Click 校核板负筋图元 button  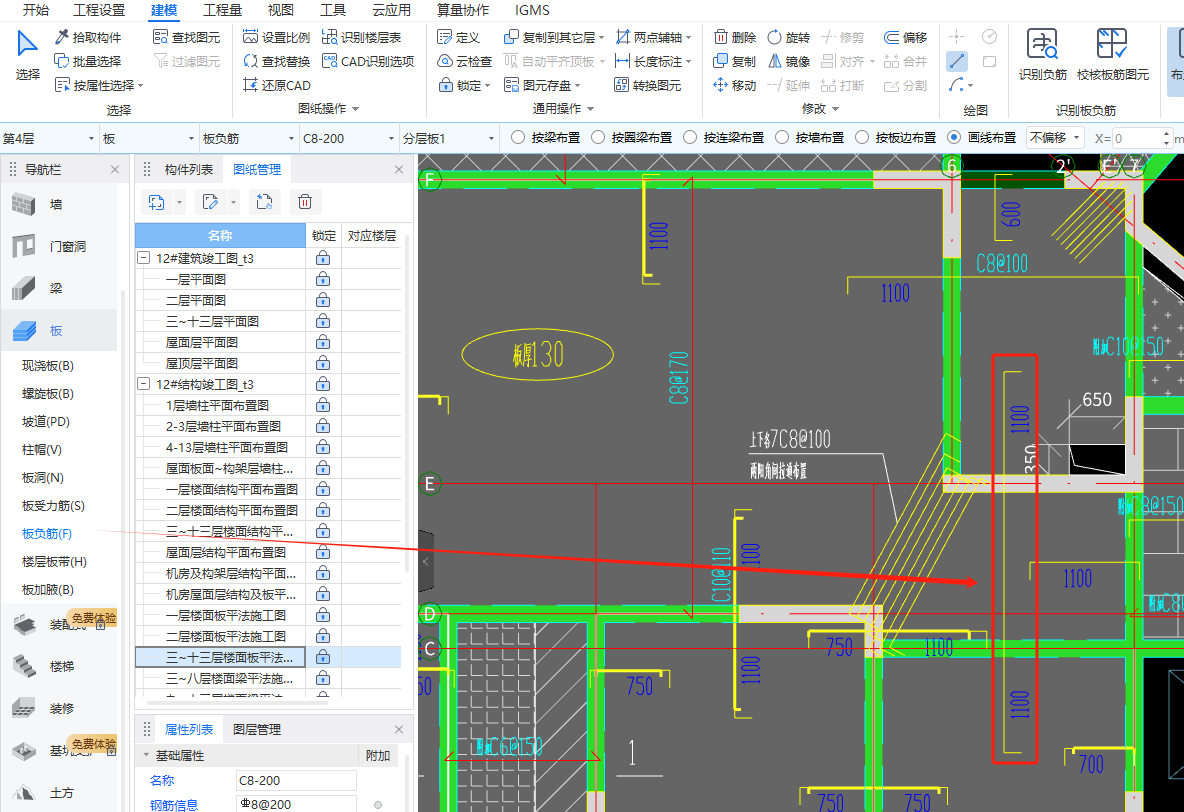(x=1112, y=54)
